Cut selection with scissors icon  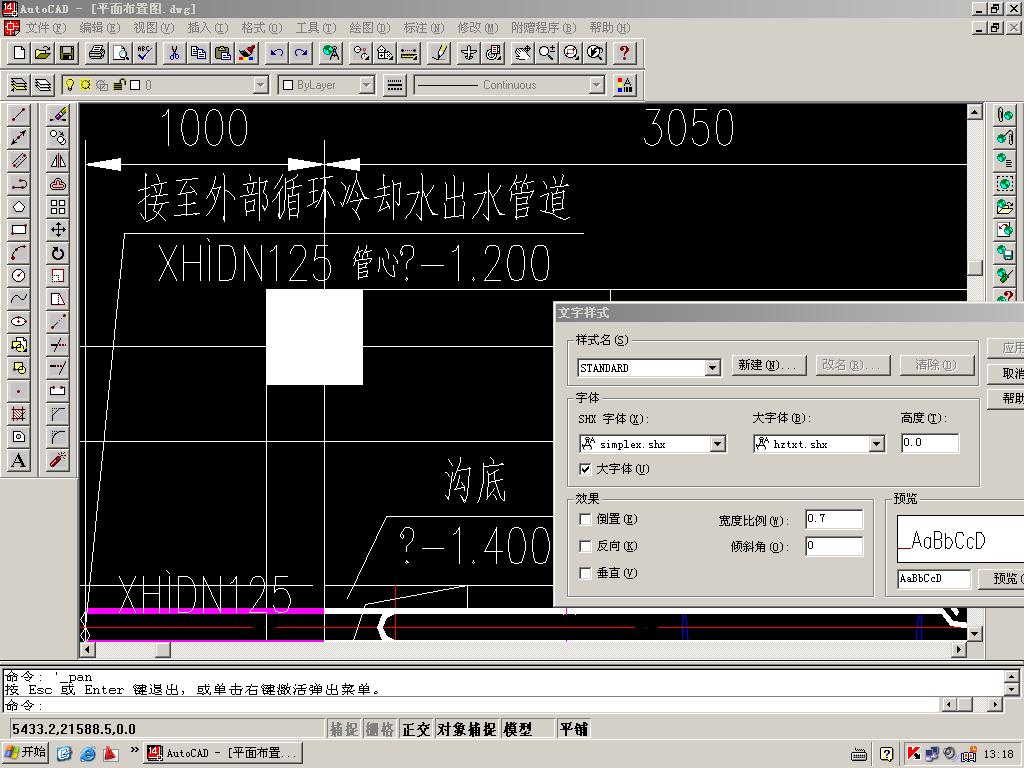pyautogui.click(x=174, y=53)
